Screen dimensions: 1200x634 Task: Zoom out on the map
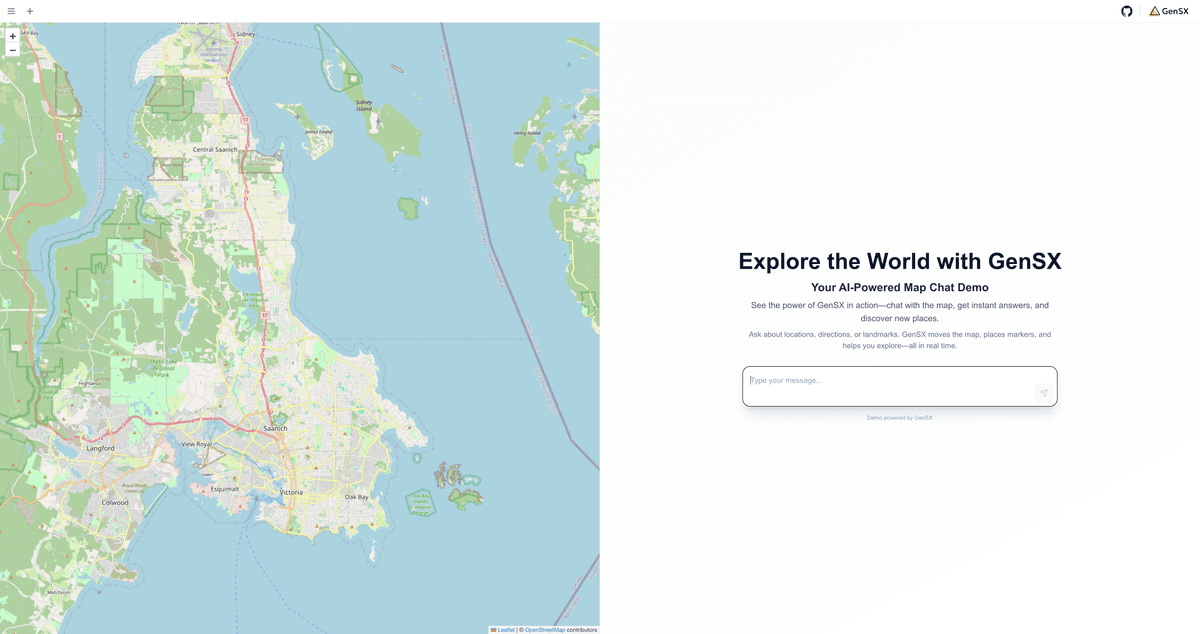coord(13,50)
